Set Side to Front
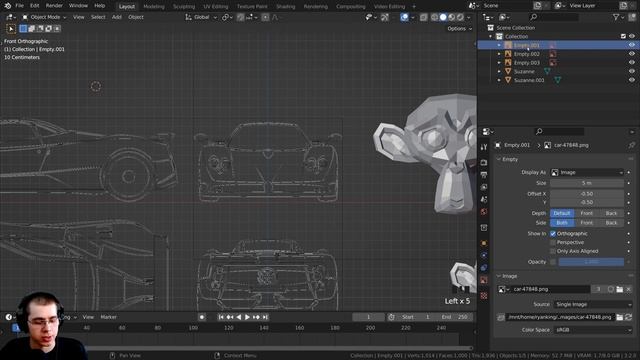This screenshot has width=640, height=360. coord(587,223)
